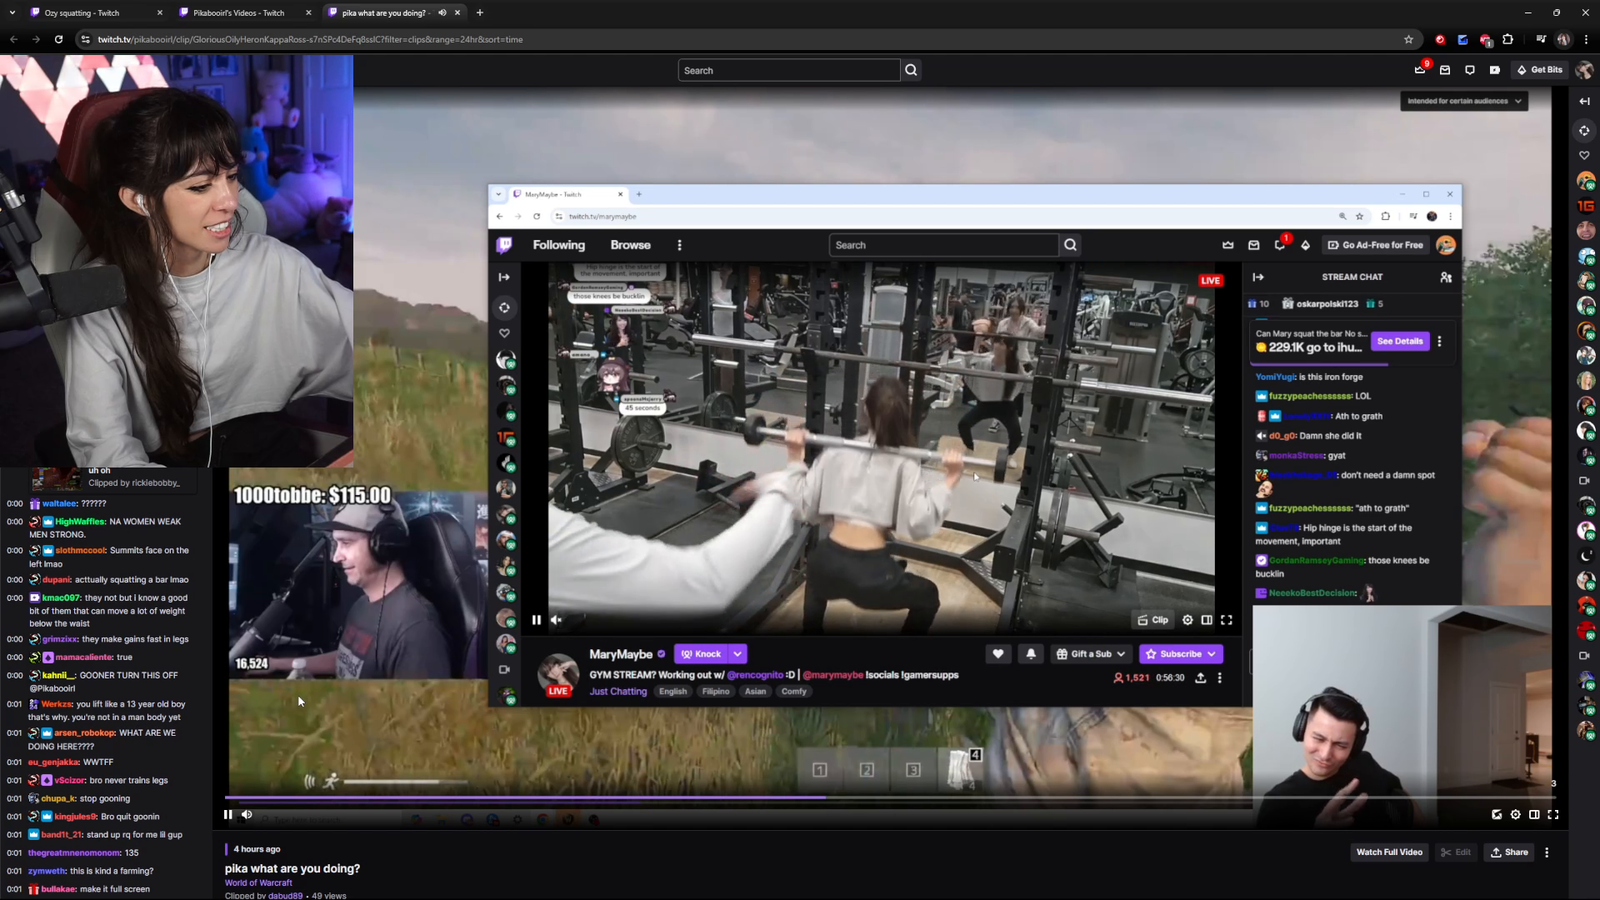Click the Twitch search input field
The height and width of the screenshot is (900, 1600).
pos(789,70)
